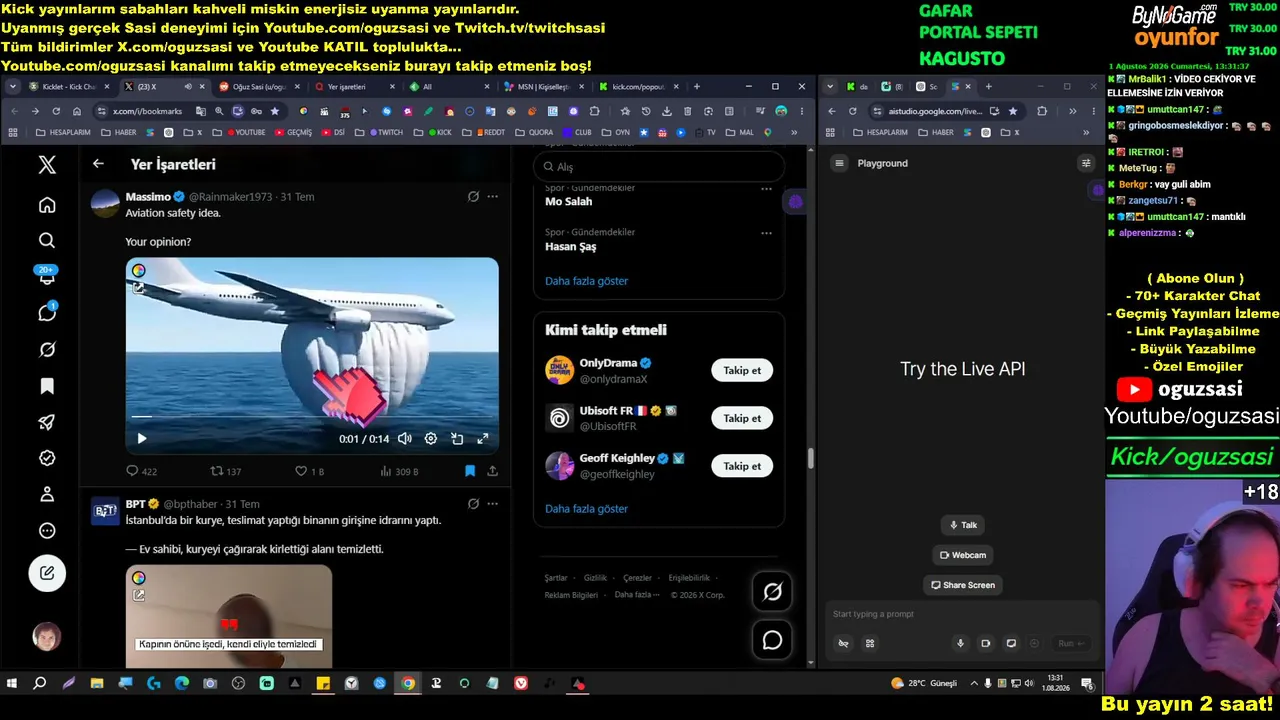Open Bookmarks in the X sidebar
This screenshot has height=720, width=1280.
tap(47, 386)
